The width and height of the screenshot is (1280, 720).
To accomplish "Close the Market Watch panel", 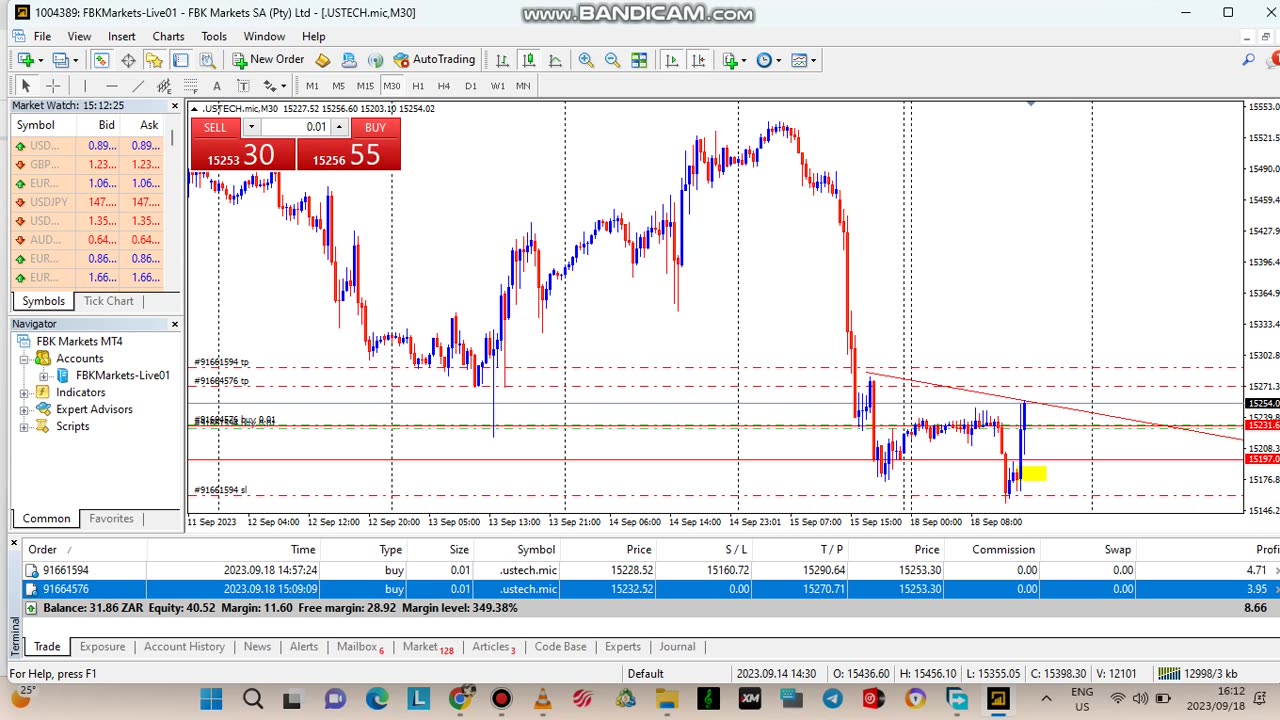I will (x=175, y=105).
